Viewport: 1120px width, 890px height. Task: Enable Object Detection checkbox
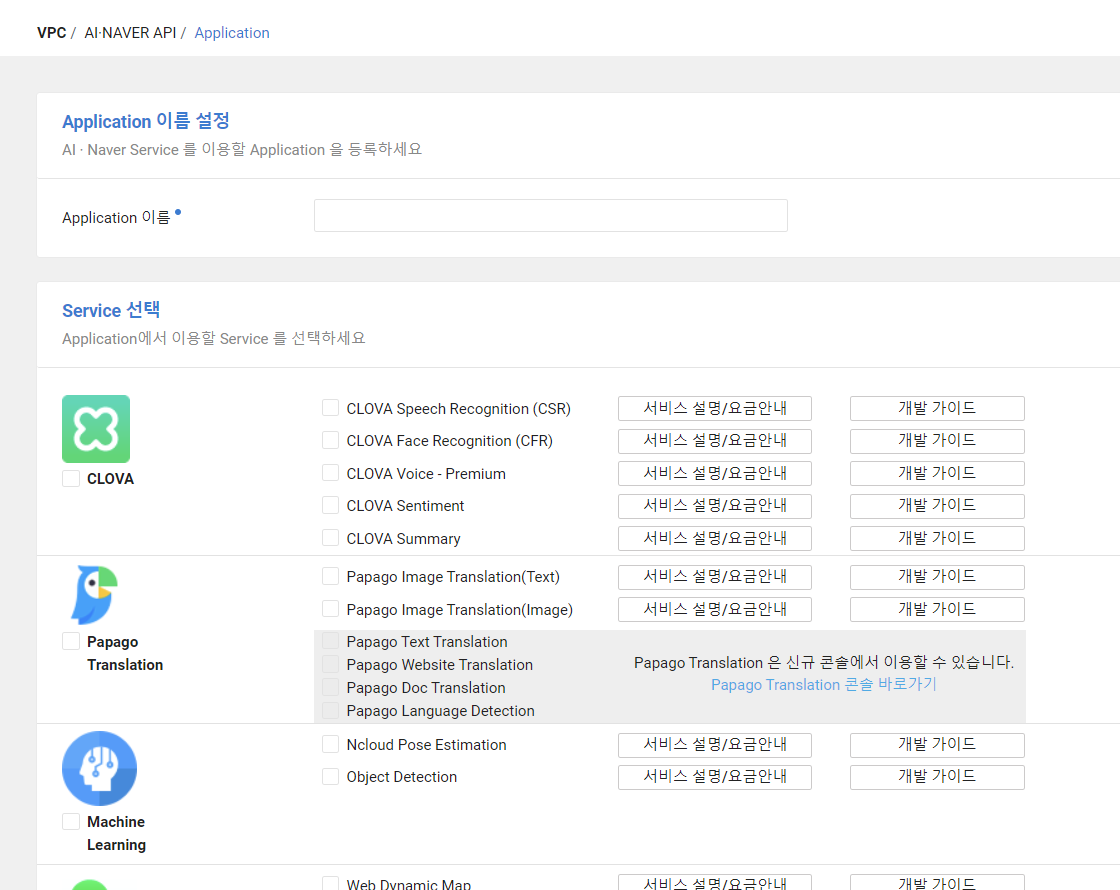pos(330,776)
